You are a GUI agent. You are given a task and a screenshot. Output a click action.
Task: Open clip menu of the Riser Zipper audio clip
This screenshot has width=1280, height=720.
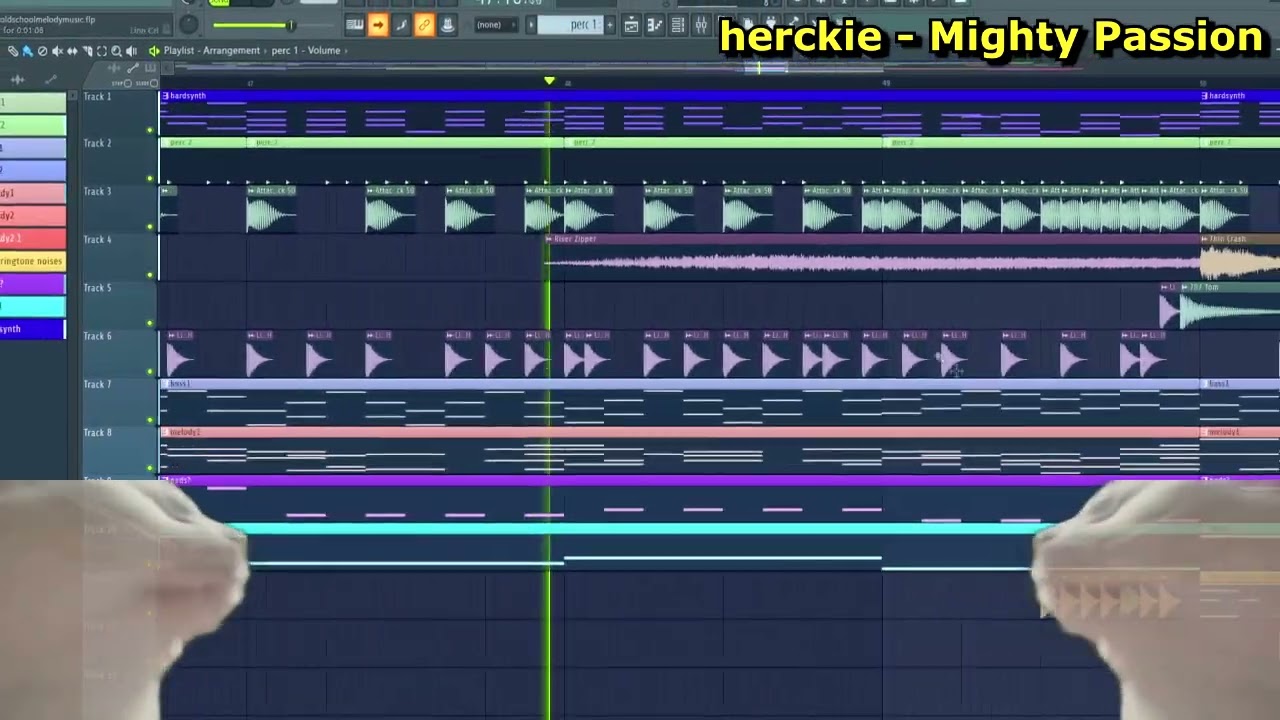(549, 239)
